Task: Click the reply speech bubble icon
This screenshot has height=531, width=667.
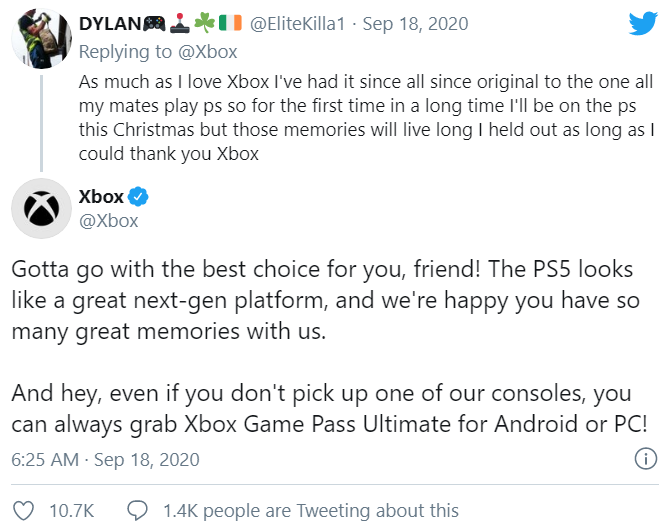Action: pos(141,510)
